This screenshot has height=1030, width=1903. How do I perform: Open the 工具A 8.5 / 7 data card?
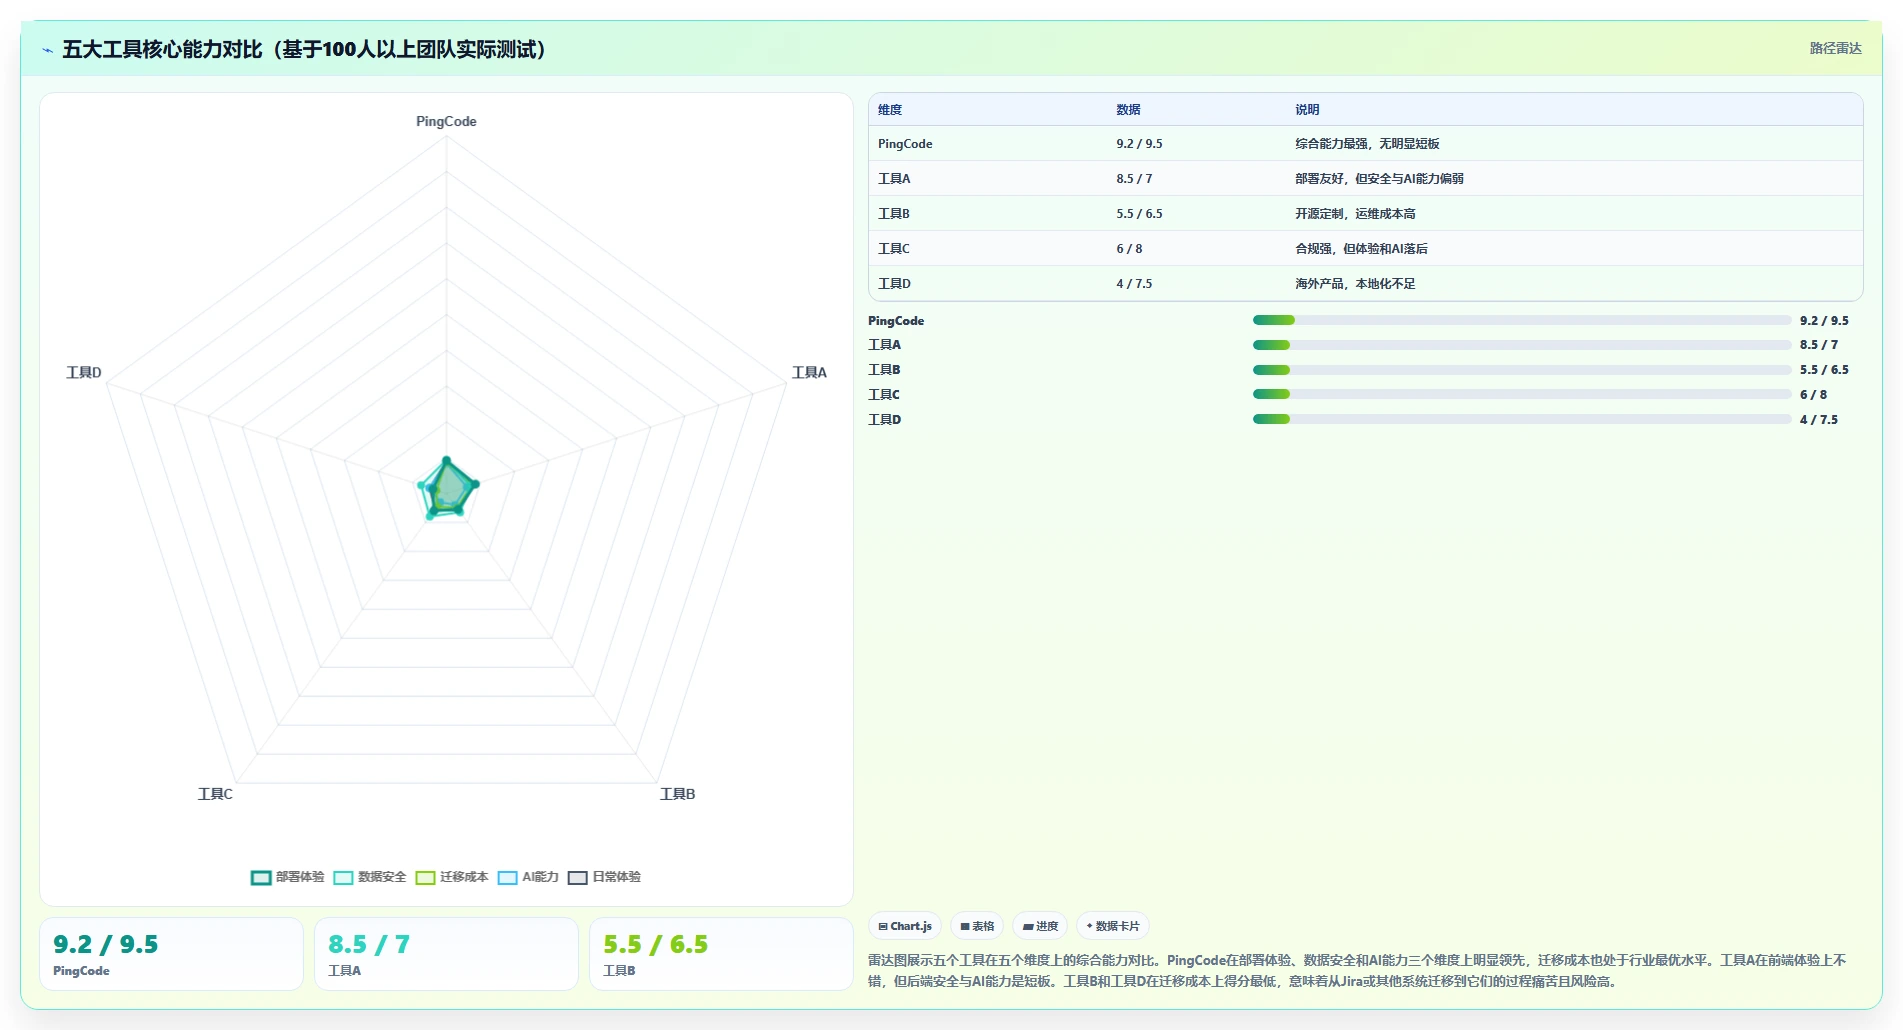tap(446, 954)
